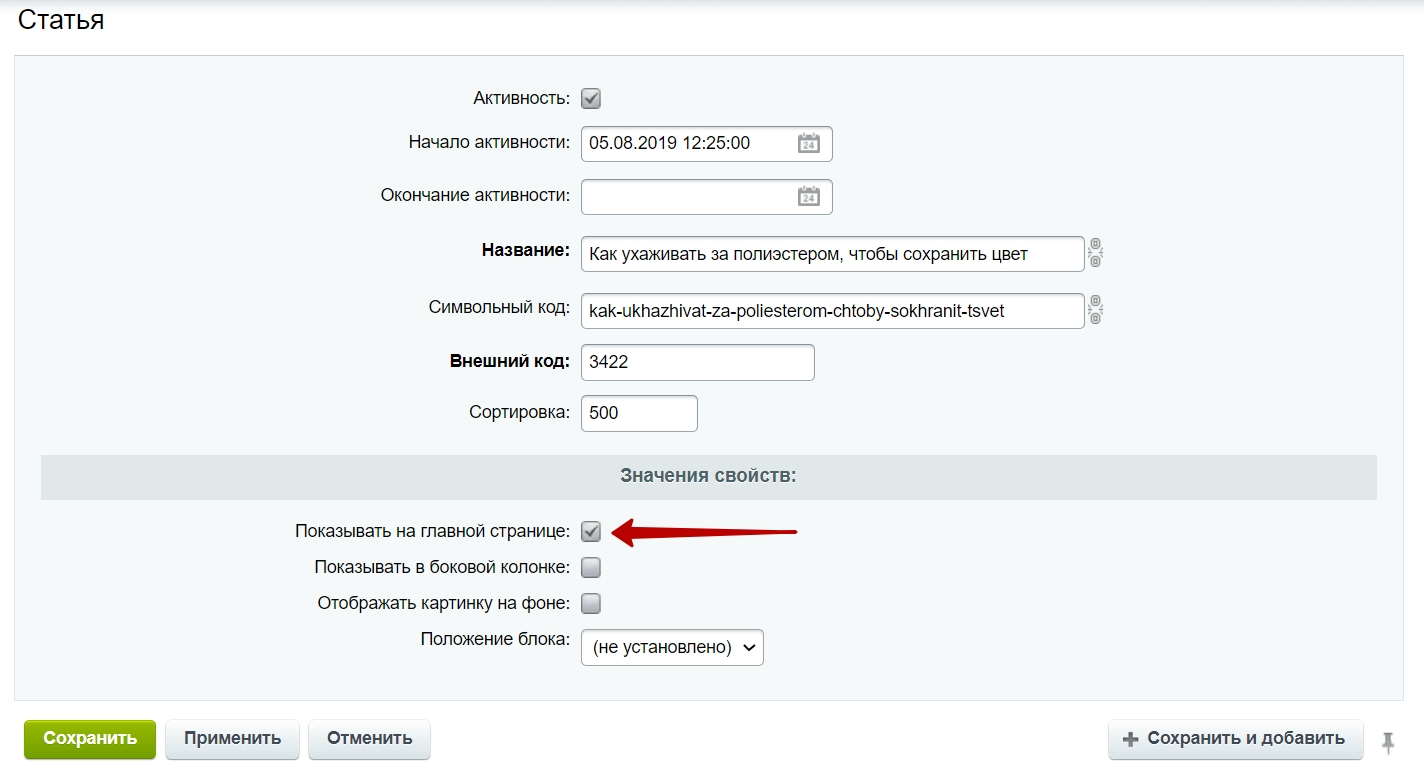Uncheck Показывать на главной странице checkbox
1424x779 pixels.
click(591, 531)
